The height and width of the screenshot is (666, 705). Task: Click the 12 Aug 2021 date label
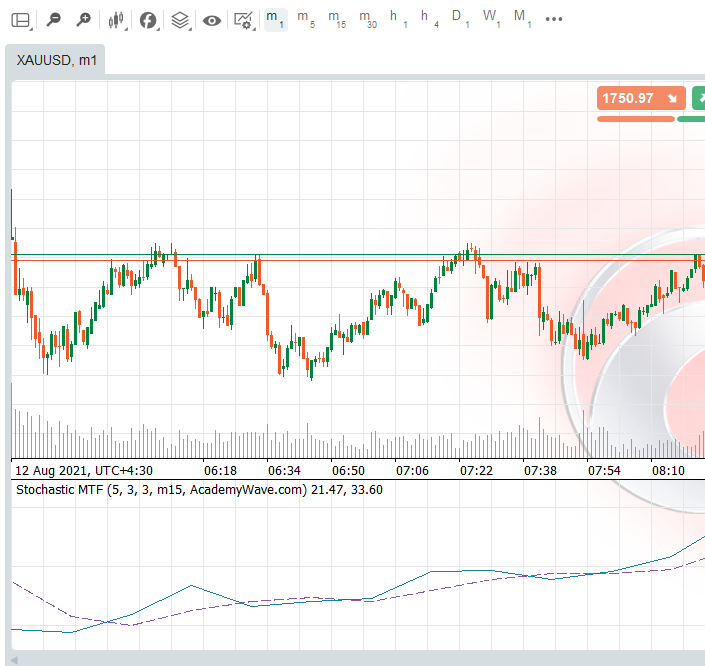pyautogui.click(x=84, y=470)
